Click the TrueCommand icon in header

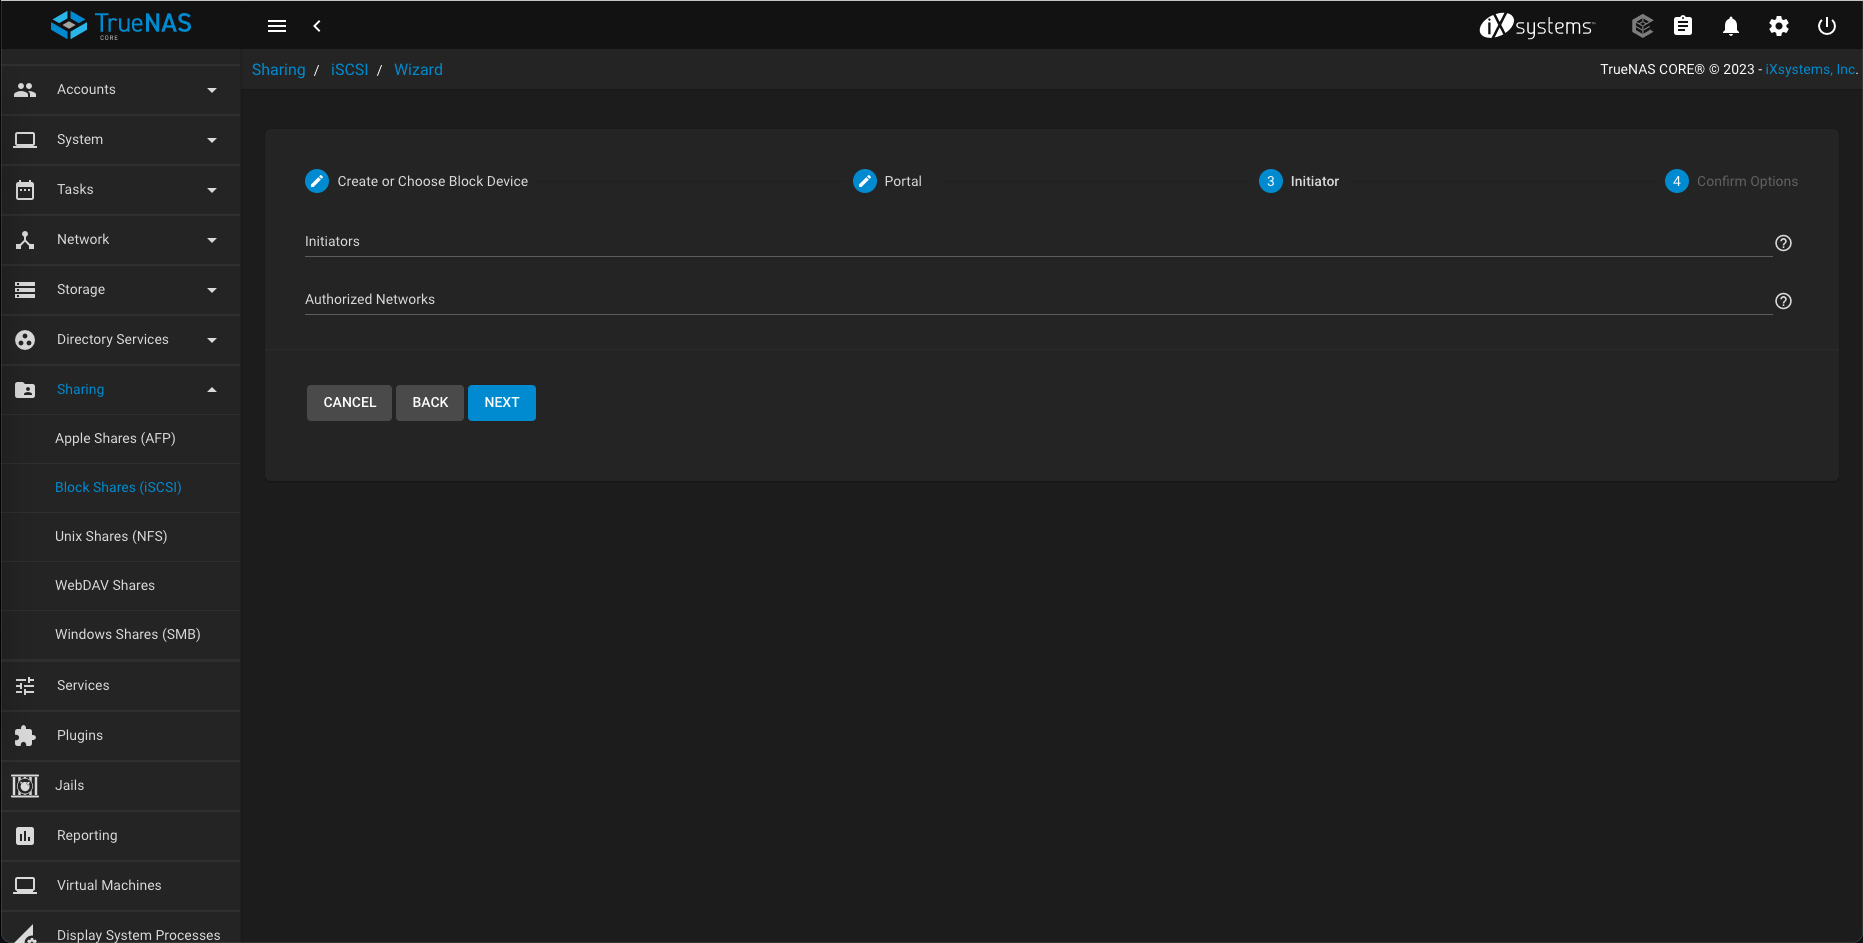(x=1642, y=26)
